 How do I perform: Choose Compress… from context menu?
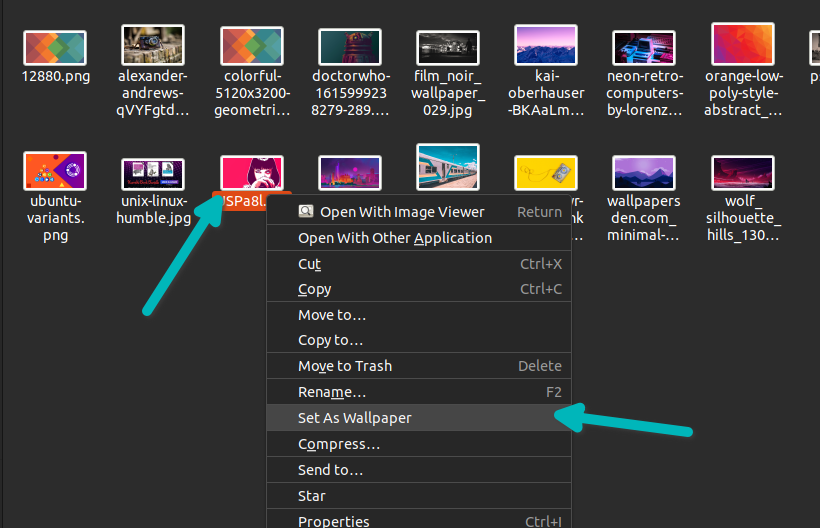pyautogui.click(x=419, y=444)
